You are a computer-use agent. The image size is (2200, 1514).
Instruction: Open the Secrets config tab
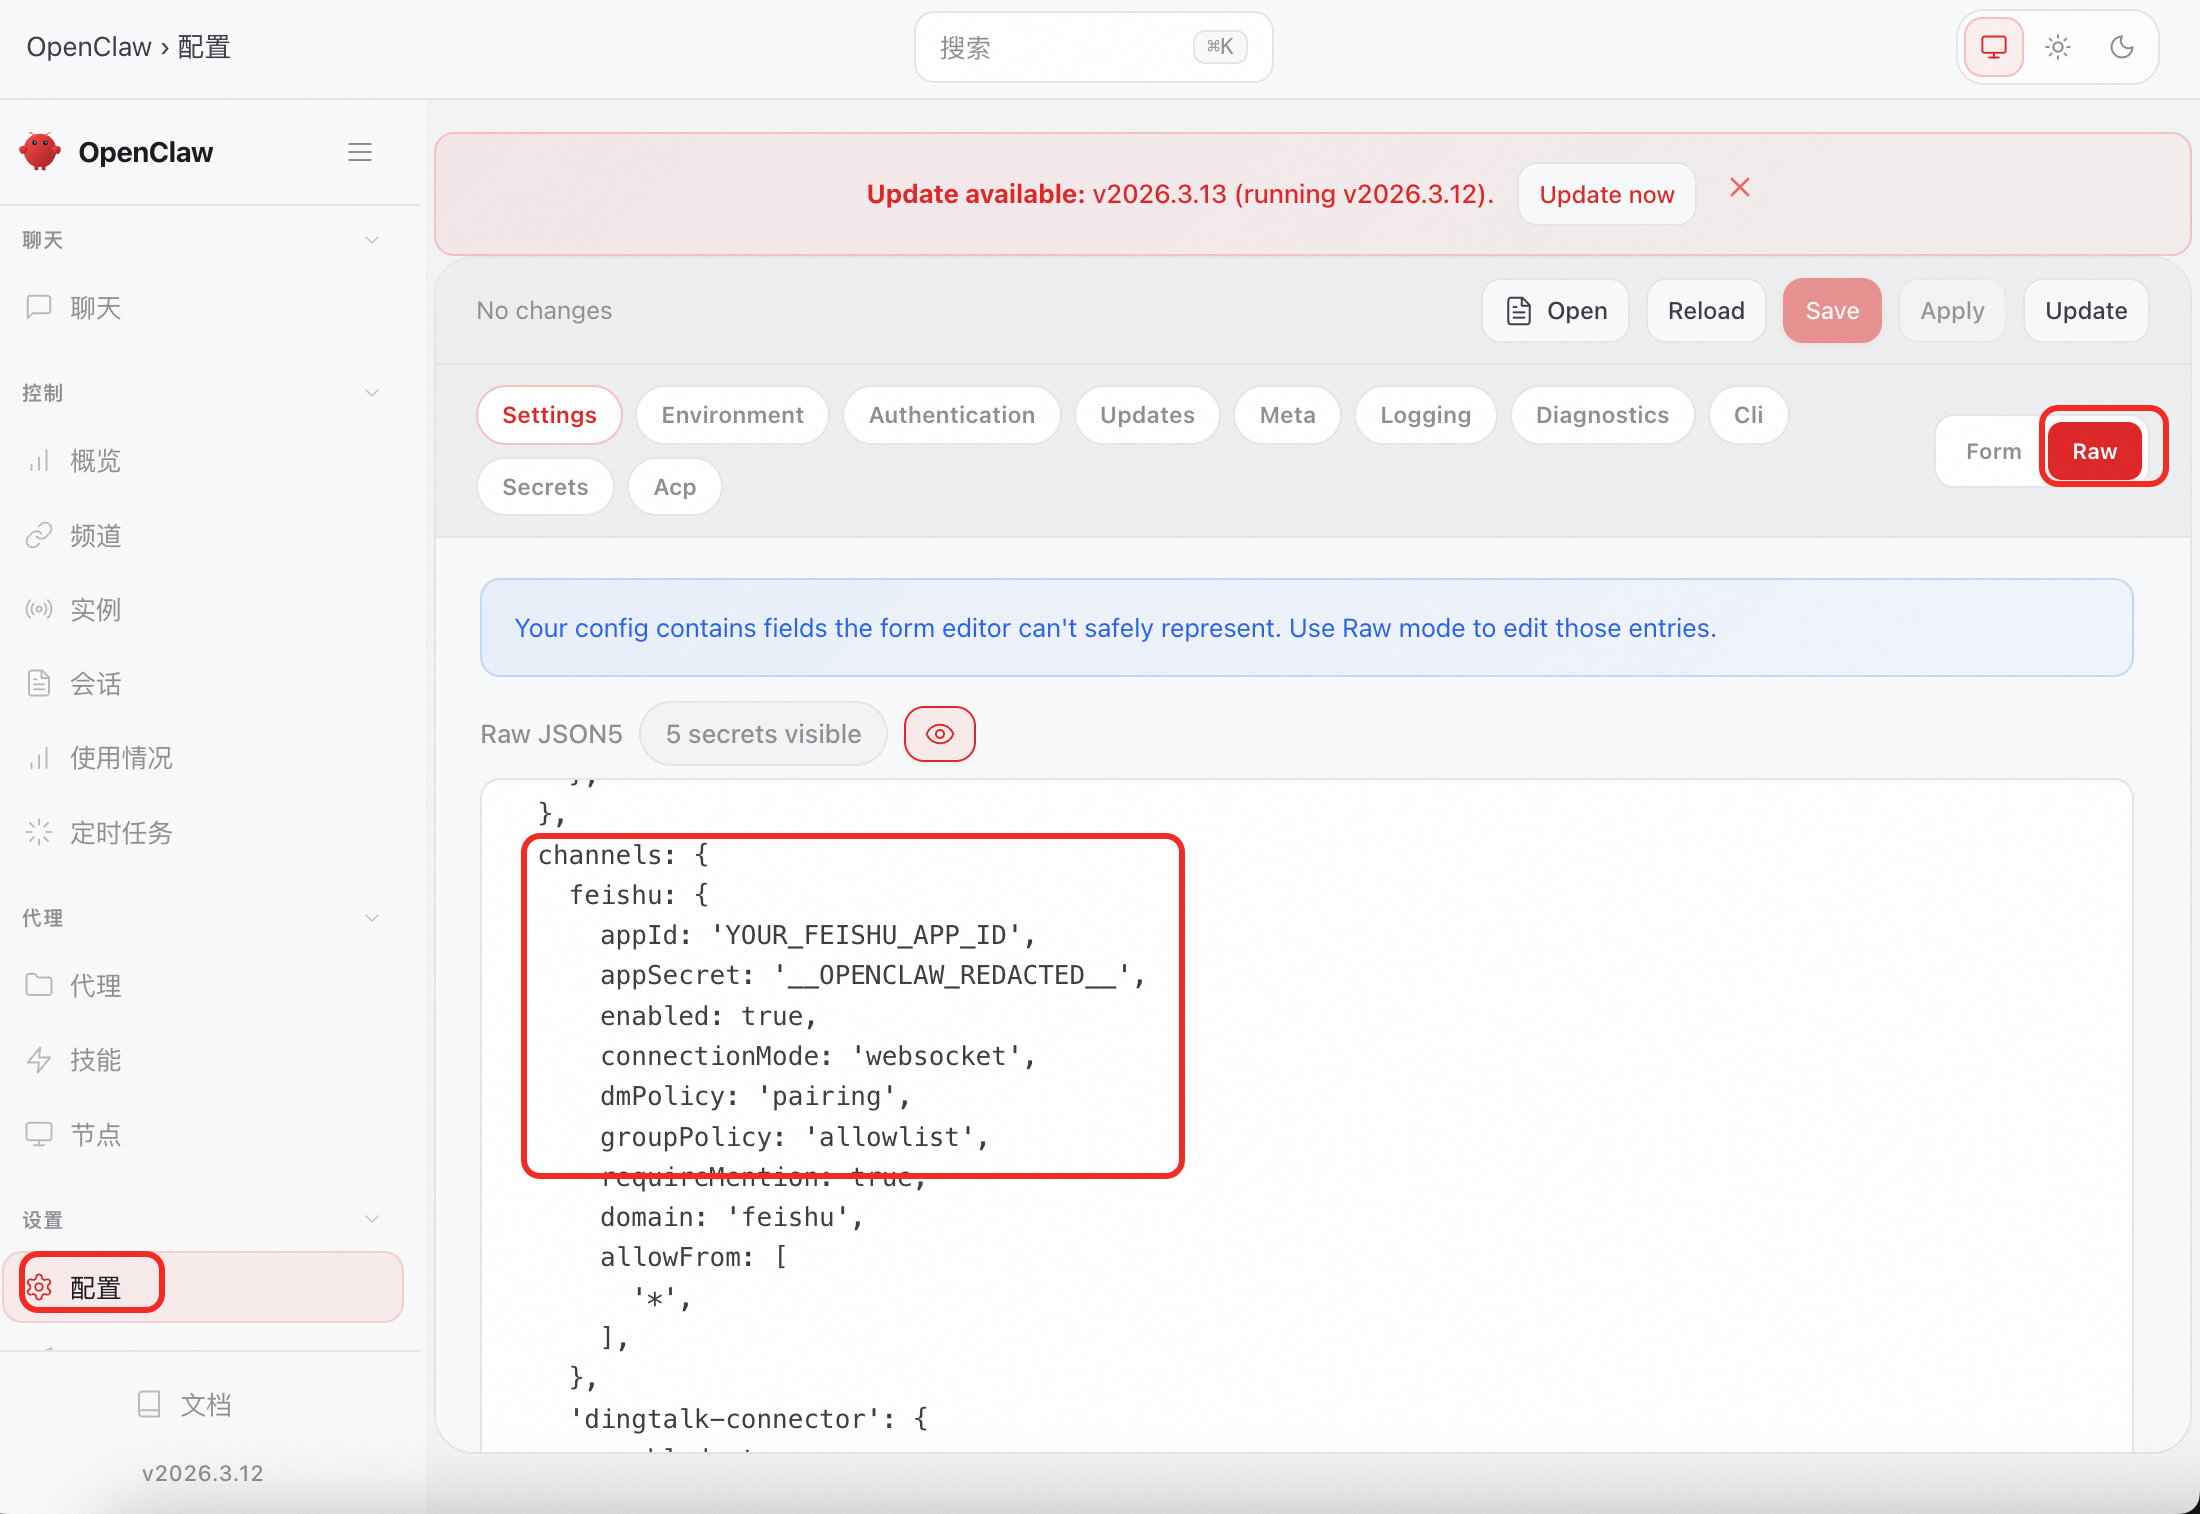pos(545,487)
